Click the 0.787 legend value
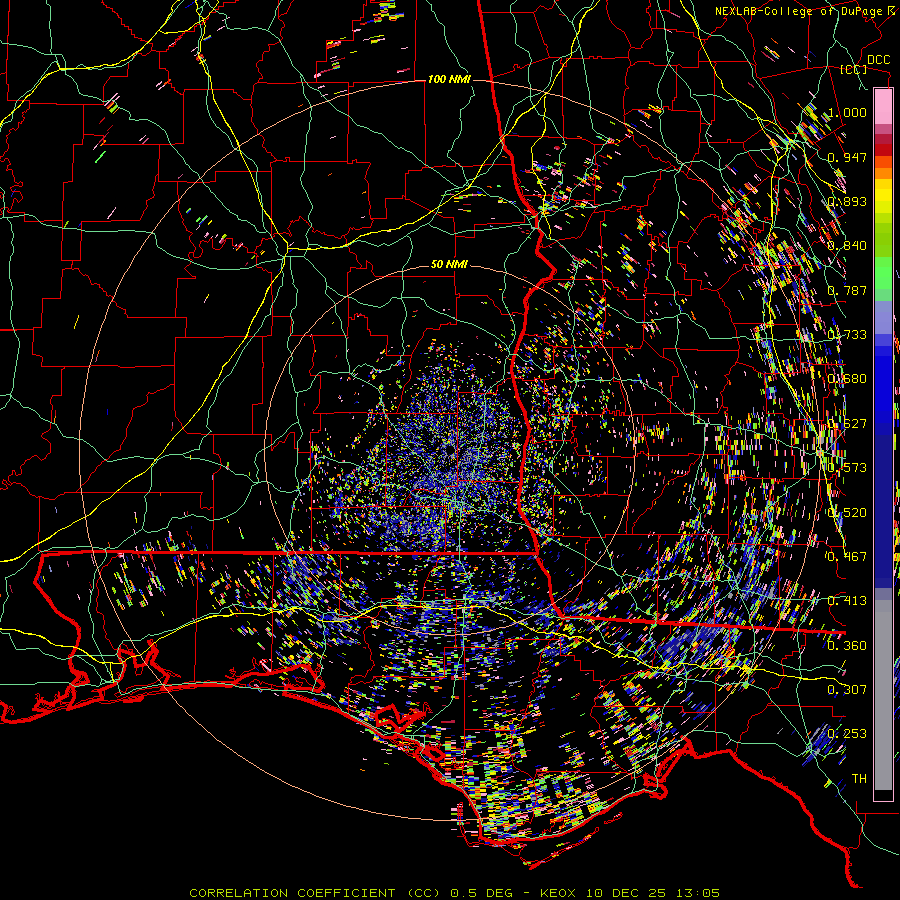This screenshot has width=900, height=900. [847, 290]
